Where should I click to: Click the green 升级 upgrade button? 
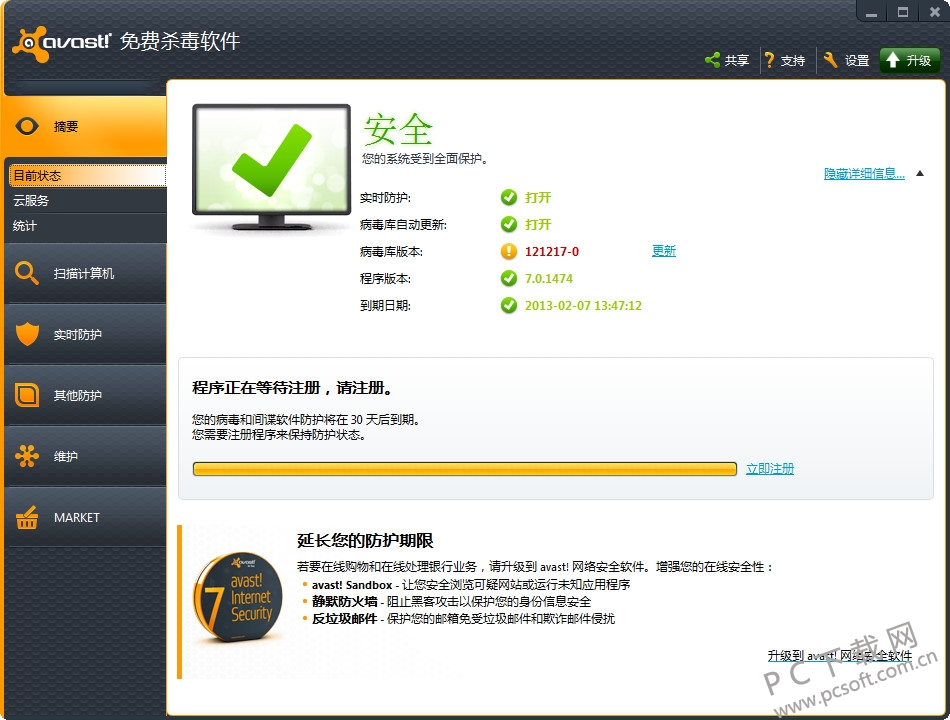[x=909, y=60]
